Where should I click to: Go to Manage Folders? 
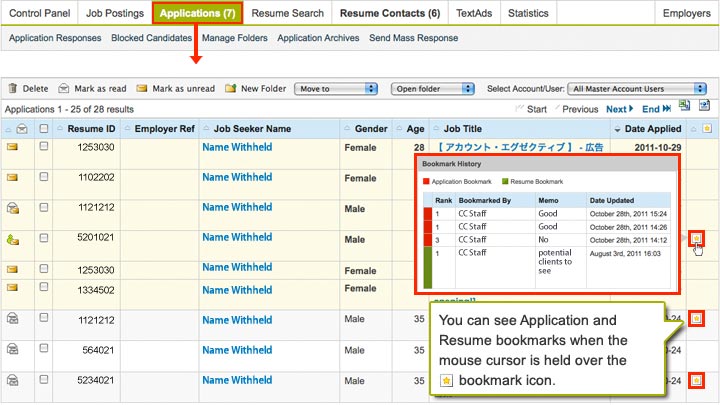(x=235, y=38)
